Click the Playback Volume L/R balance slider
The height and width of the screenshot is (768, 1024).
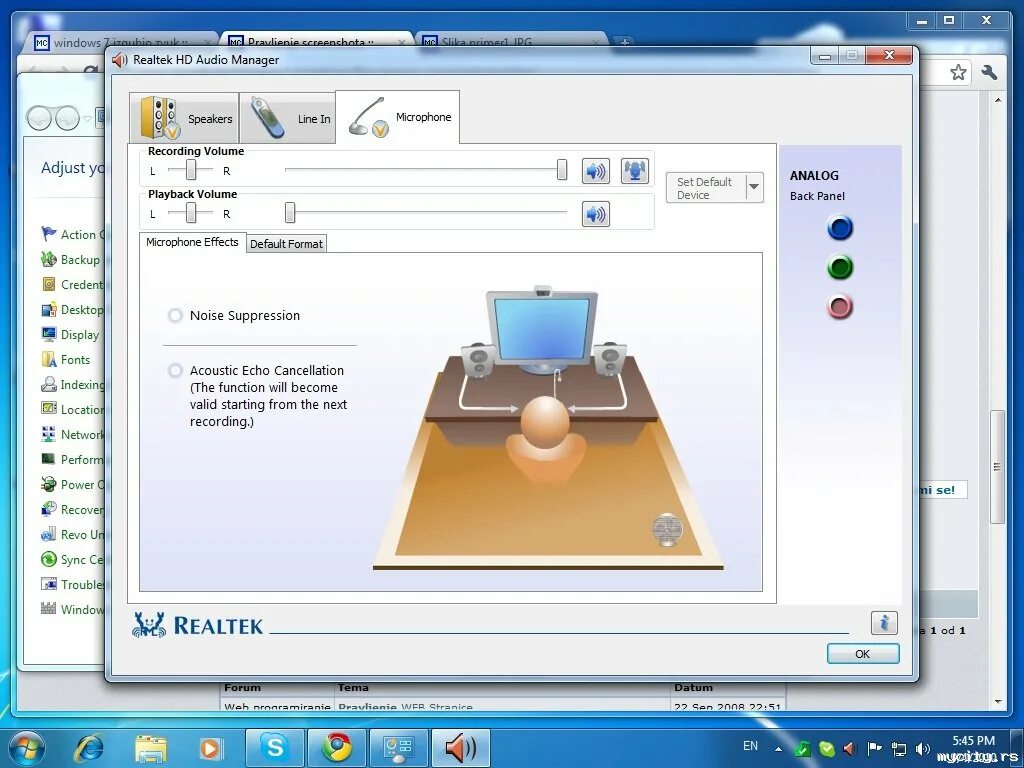coord(190,212)
